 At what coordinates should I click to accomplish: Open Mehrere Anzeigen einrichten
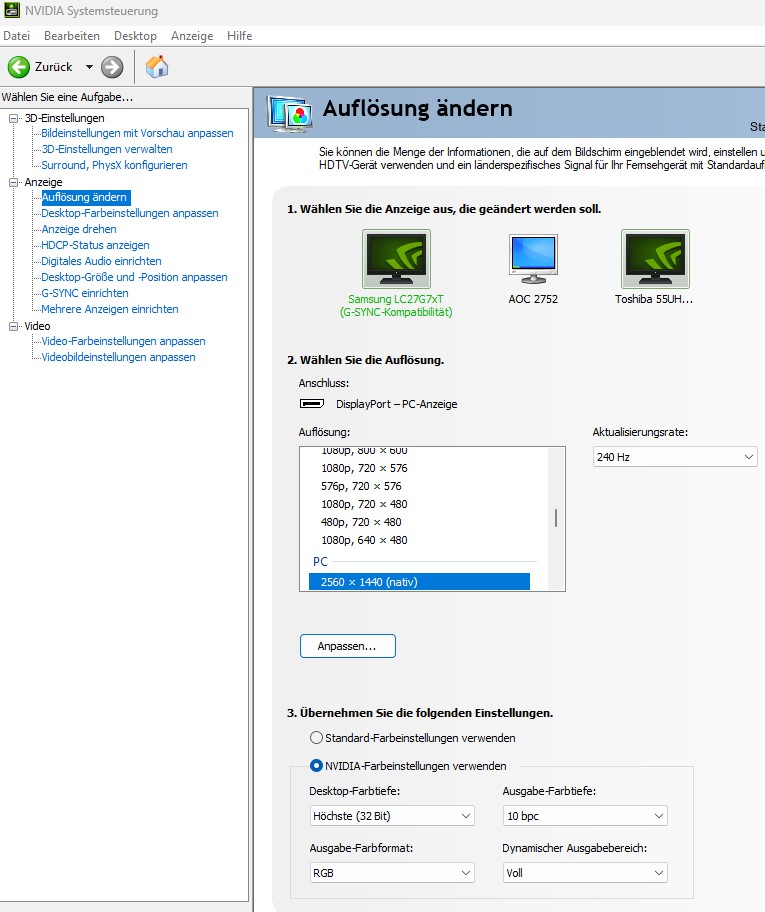[110, 309]
